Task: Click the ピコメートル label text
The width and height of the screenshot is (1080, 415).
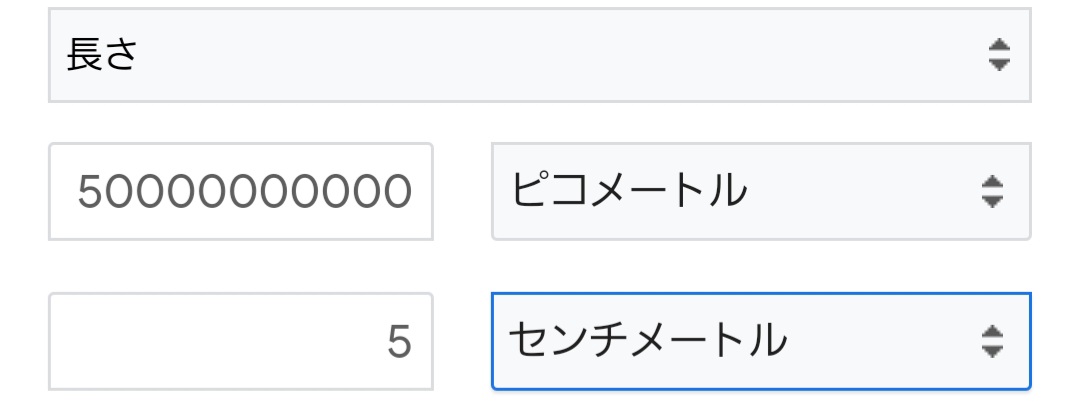Action: click(629, 191)
